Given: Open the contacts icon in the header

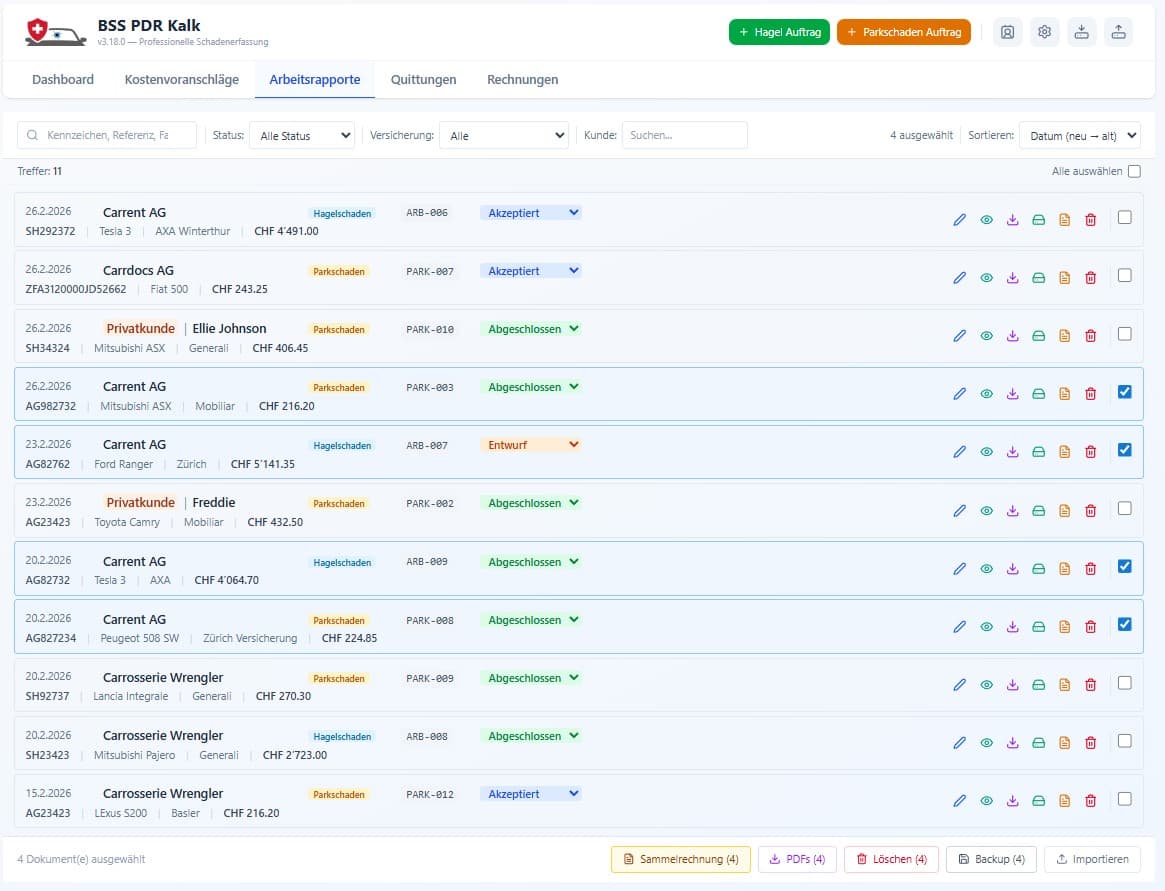Looking at the screenshot, I should tap(1007, 32).
